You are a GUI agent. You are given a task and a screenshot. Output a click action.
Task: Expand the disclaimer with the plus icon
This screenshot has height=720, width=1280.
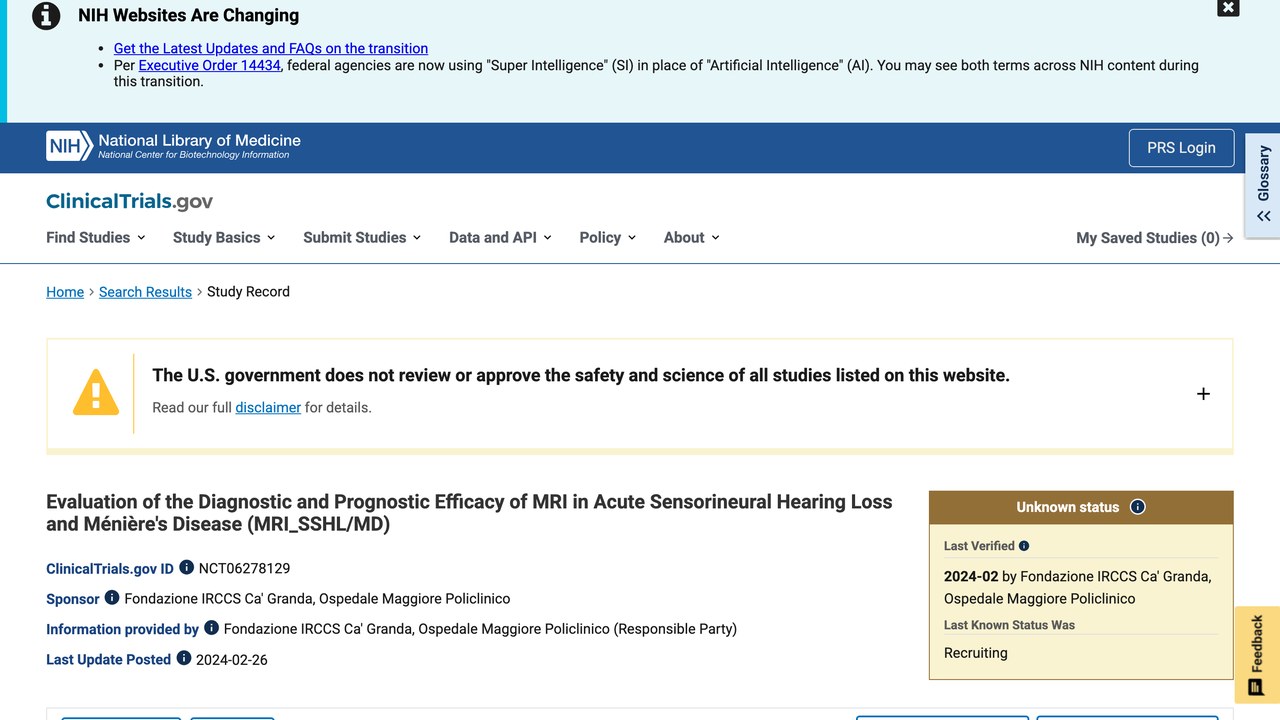tap(1203, 394)
